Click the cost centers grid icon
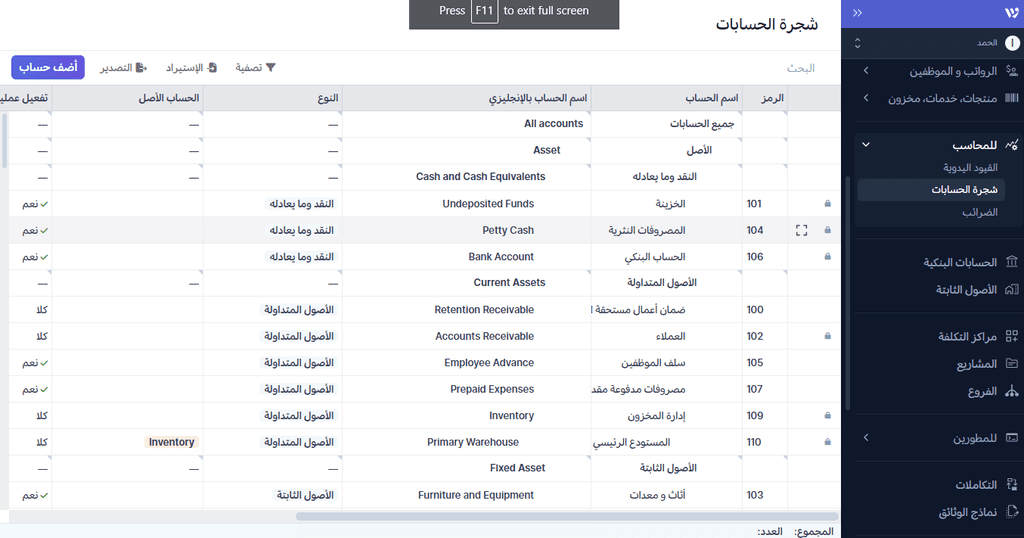Viewport: 1024px width, 538px height. click(x=1012, y=336)
